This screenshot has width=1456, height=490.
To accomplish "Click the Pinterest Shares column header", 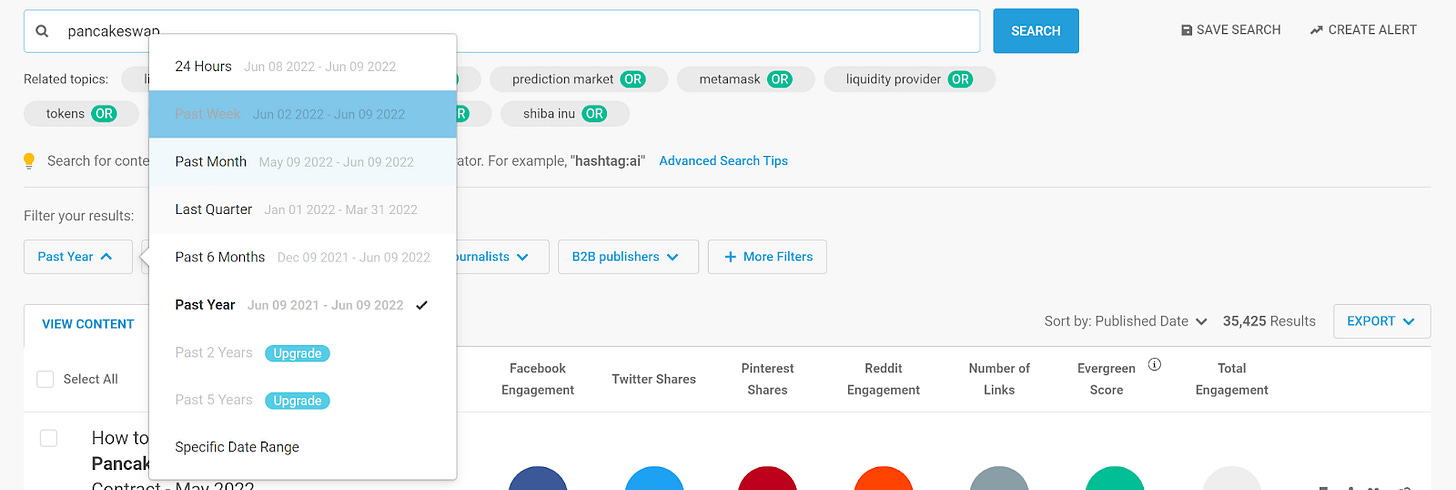I will point(767,379).
